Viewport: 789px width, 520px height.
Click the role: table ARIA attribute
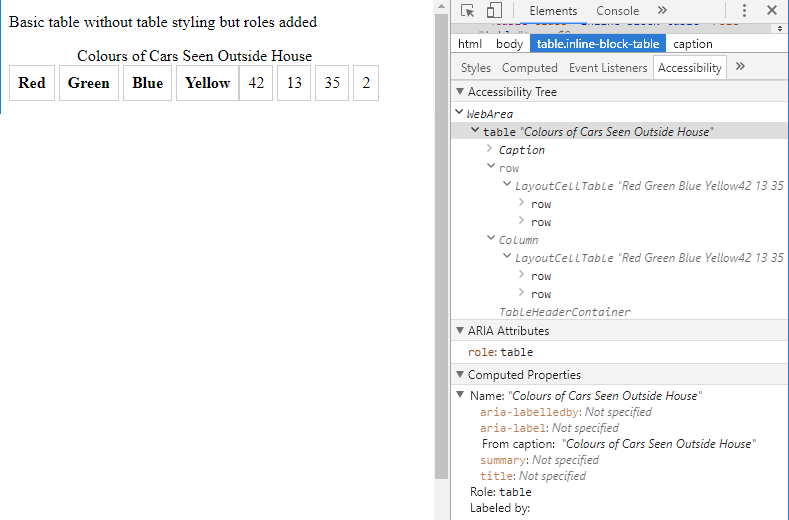(x=501, y=352)
